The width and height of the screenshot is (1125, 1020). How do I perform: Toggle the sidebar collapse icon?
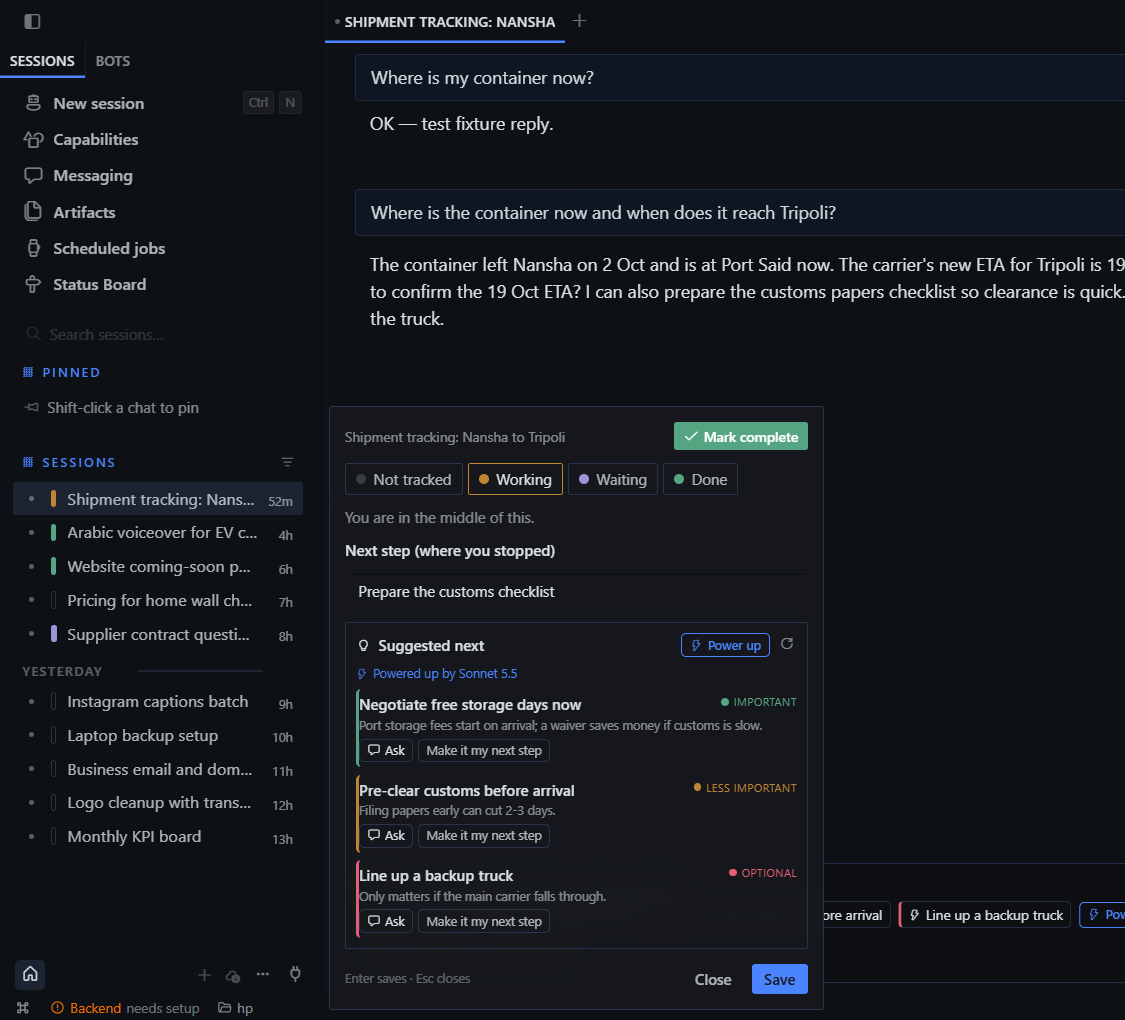[x=32, y=22]
